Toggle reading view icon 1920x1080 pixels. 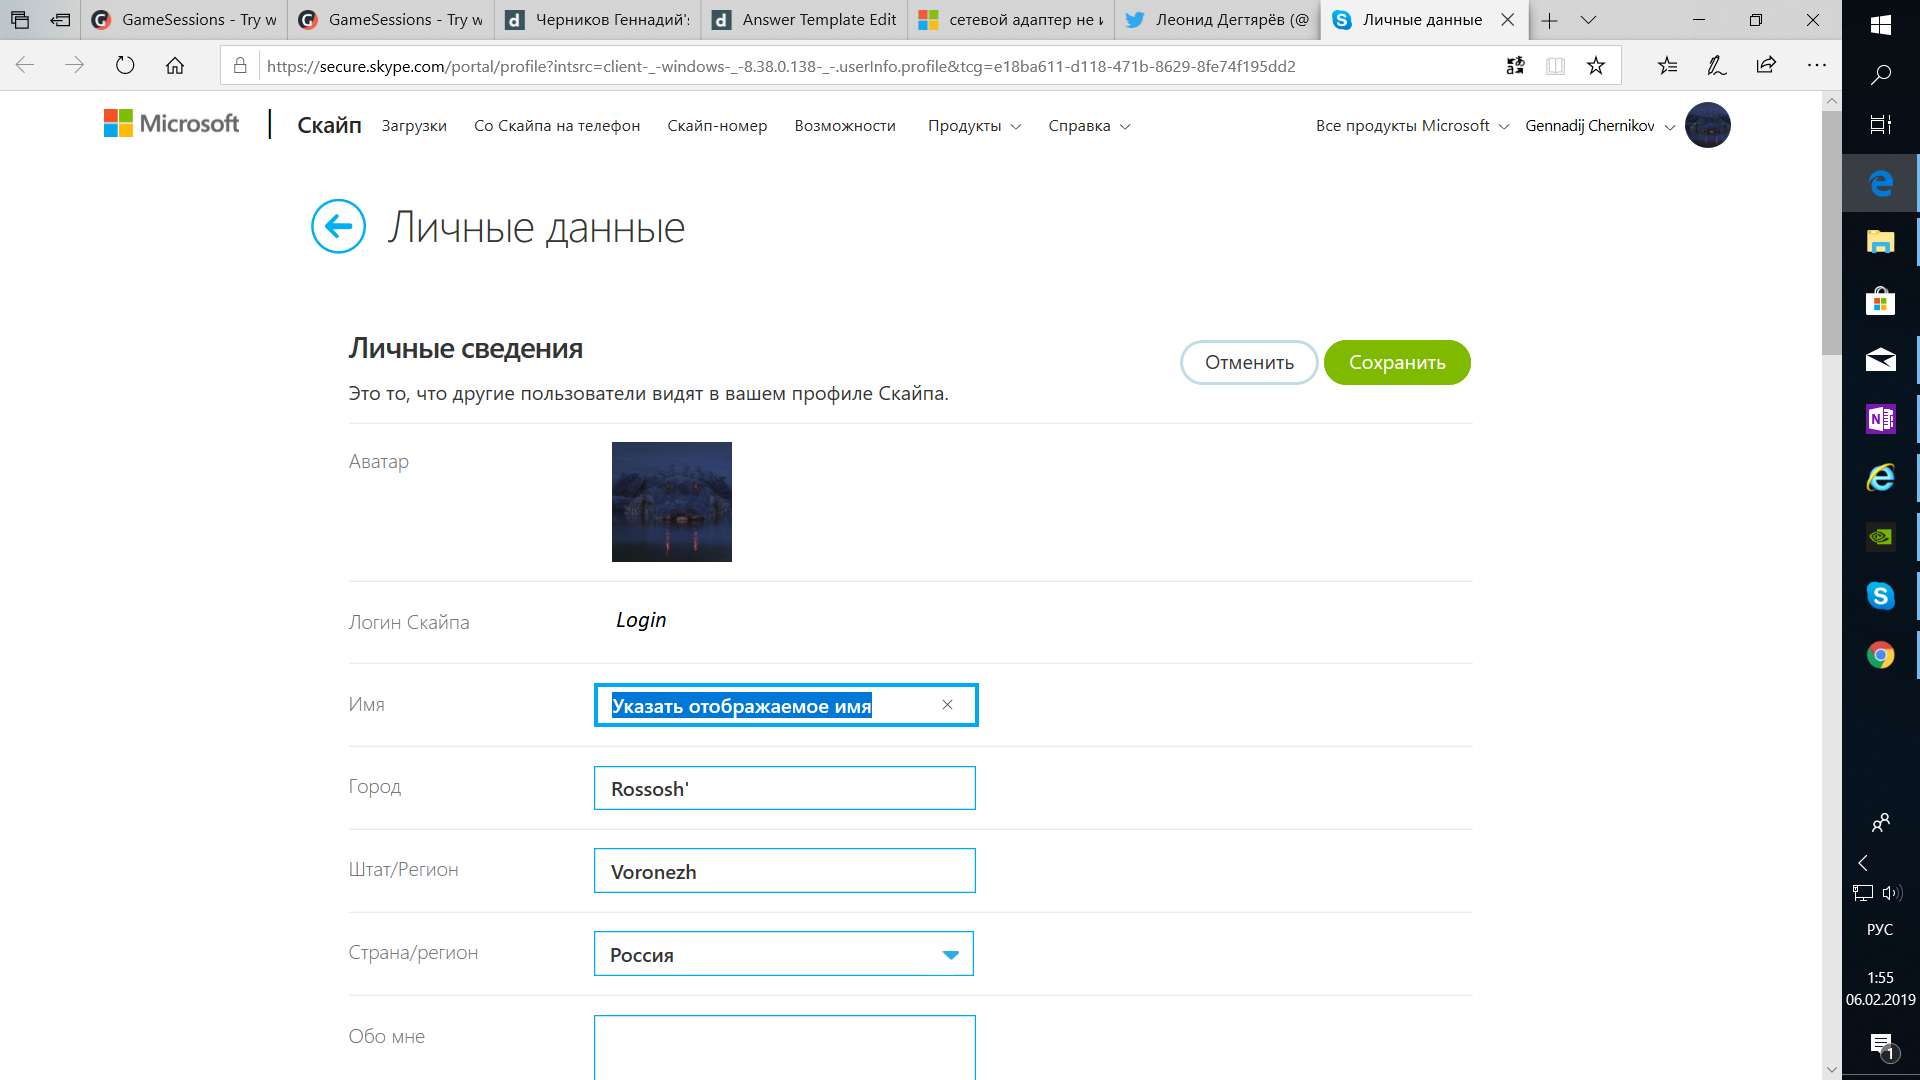(x=1556, y=66)
